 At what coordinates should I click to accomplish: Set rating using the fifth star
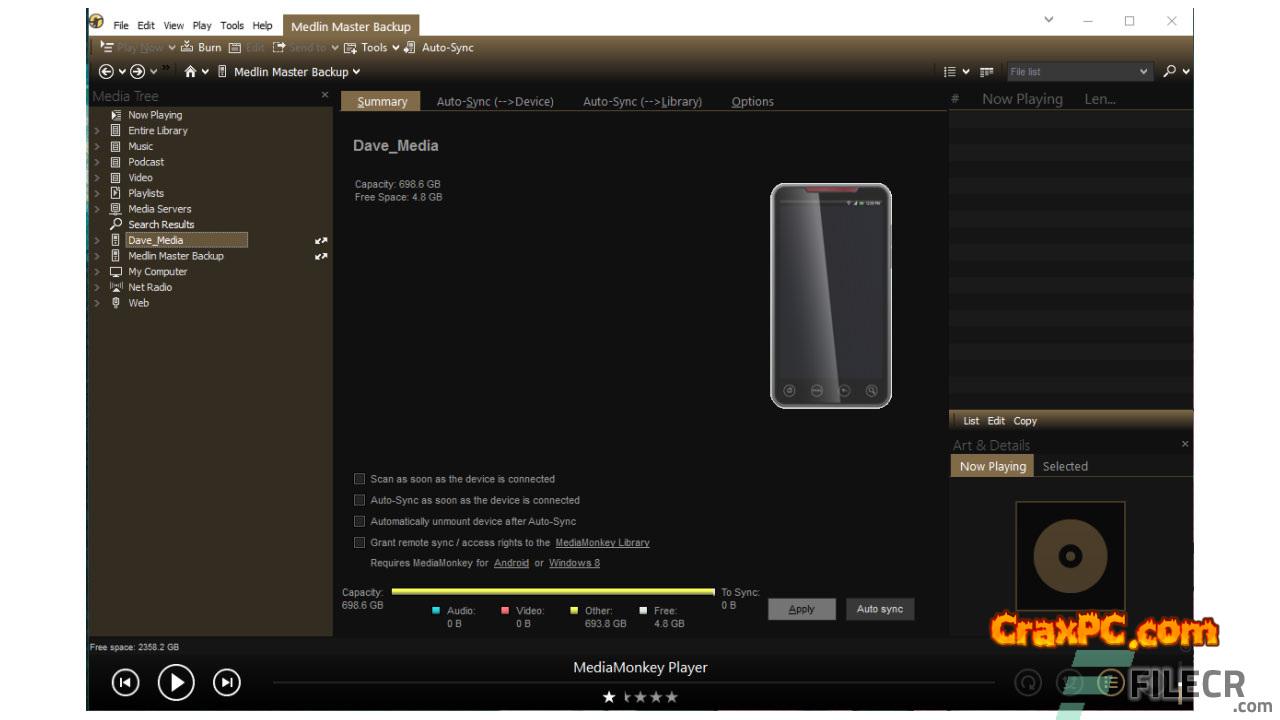[672, 697]
